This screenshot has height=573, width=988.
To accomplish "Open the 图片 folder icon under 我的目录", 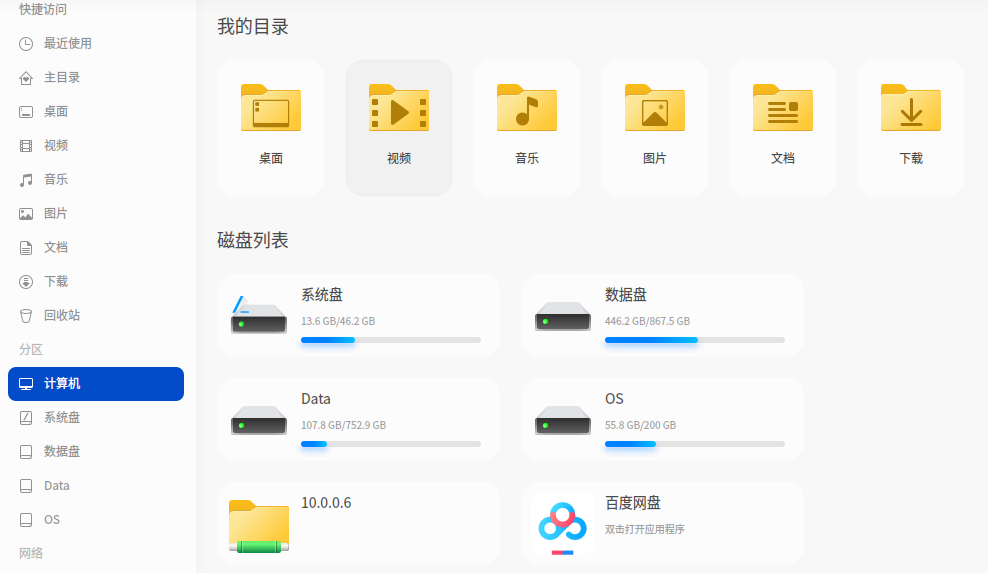I will click(655, 108).
